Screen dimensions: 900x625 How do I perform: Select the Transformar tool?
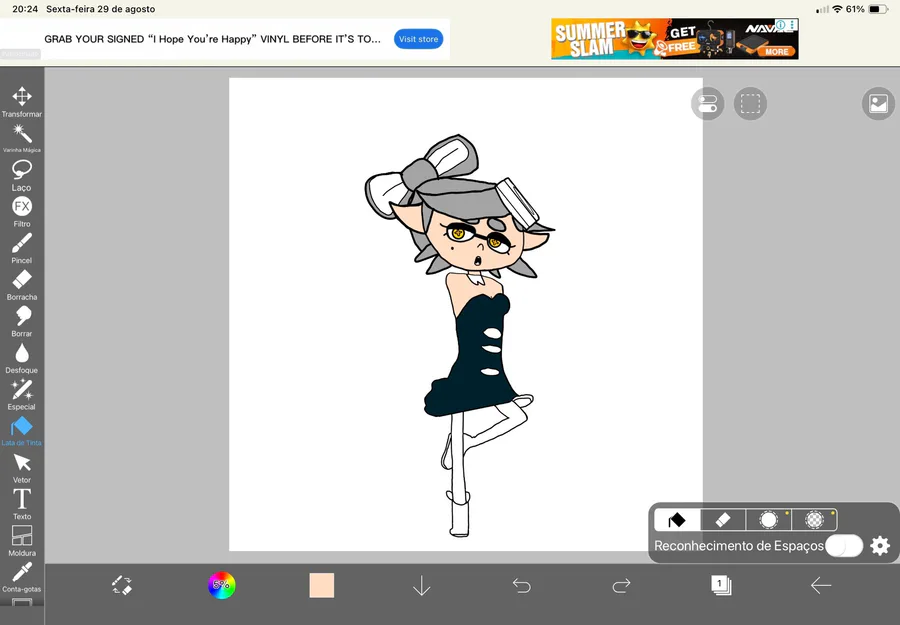tap(22, 102)
